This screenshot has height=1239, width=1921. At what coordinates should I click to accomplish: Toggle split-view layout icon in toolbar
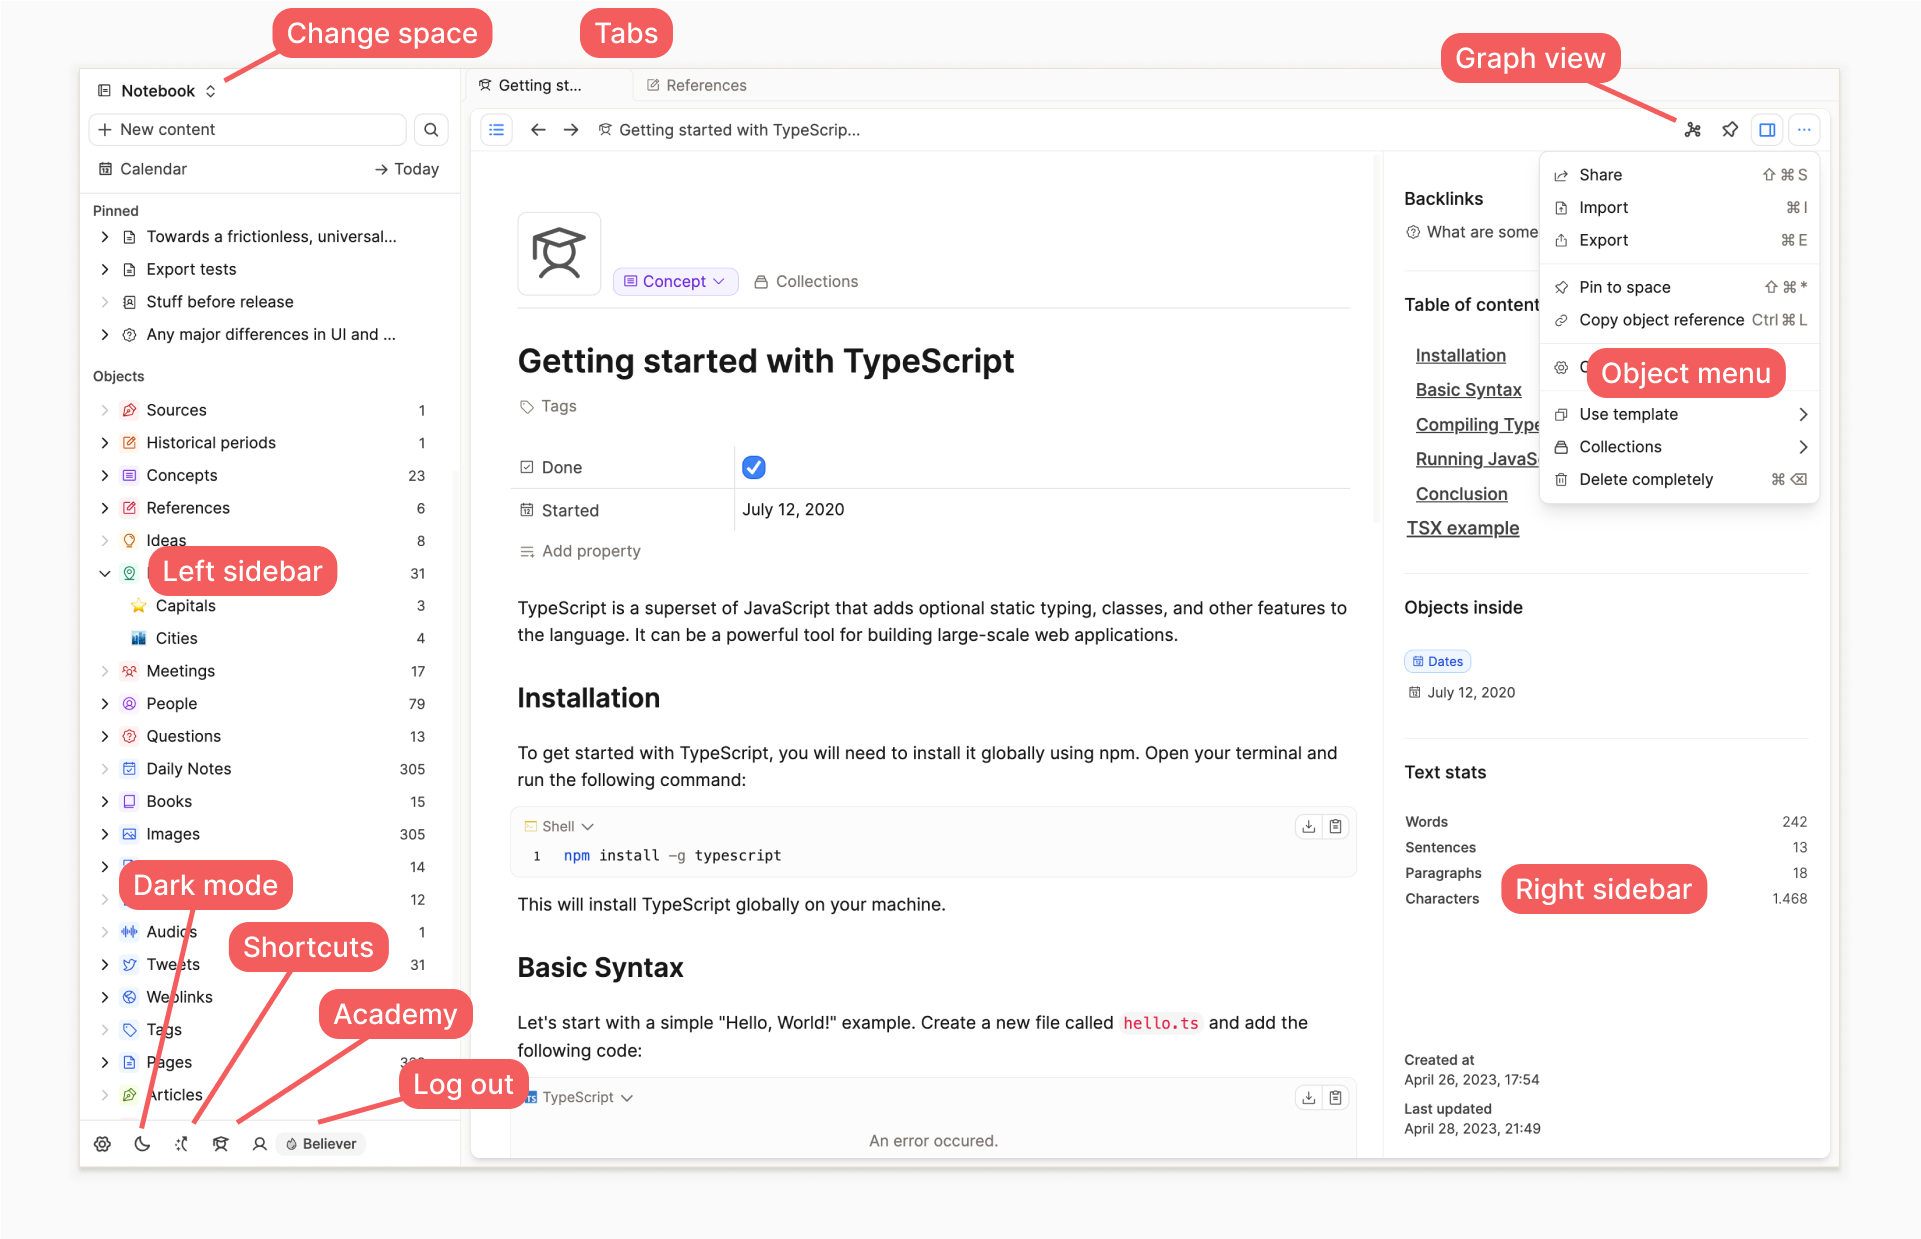1766,130
